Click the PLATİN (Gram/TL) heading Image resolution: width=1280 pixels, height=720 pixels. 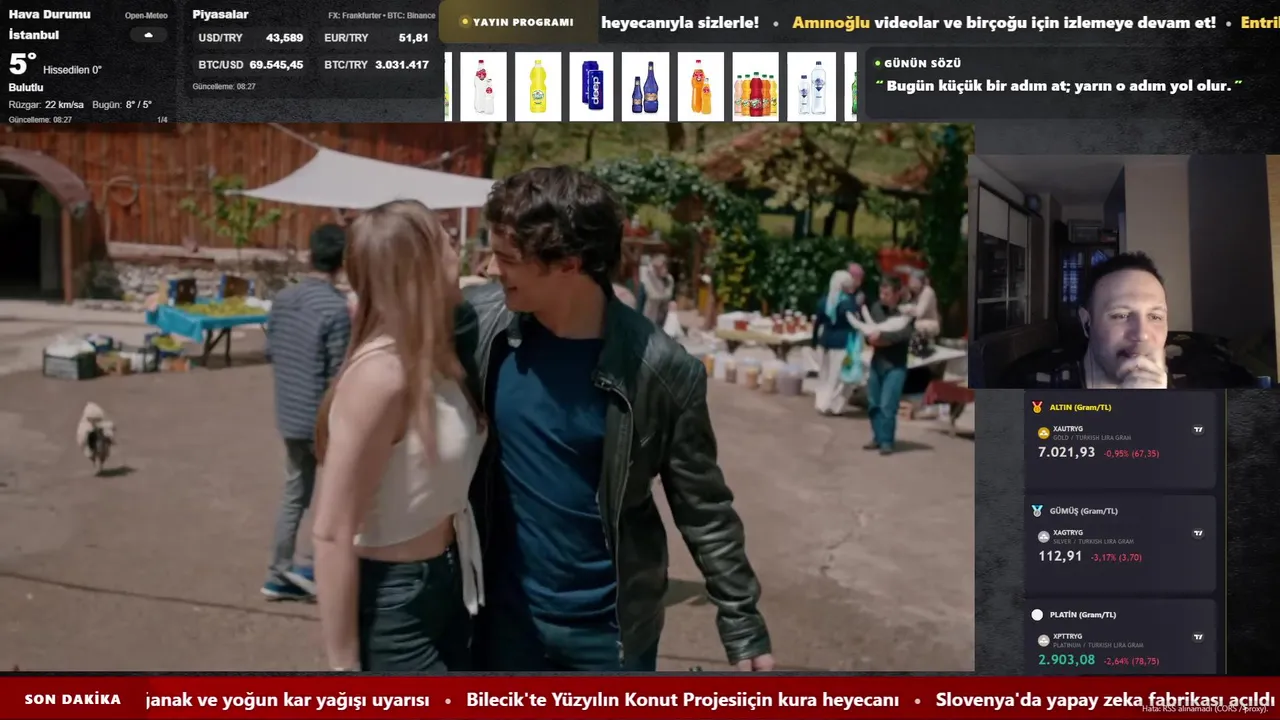click(1083, 615)
